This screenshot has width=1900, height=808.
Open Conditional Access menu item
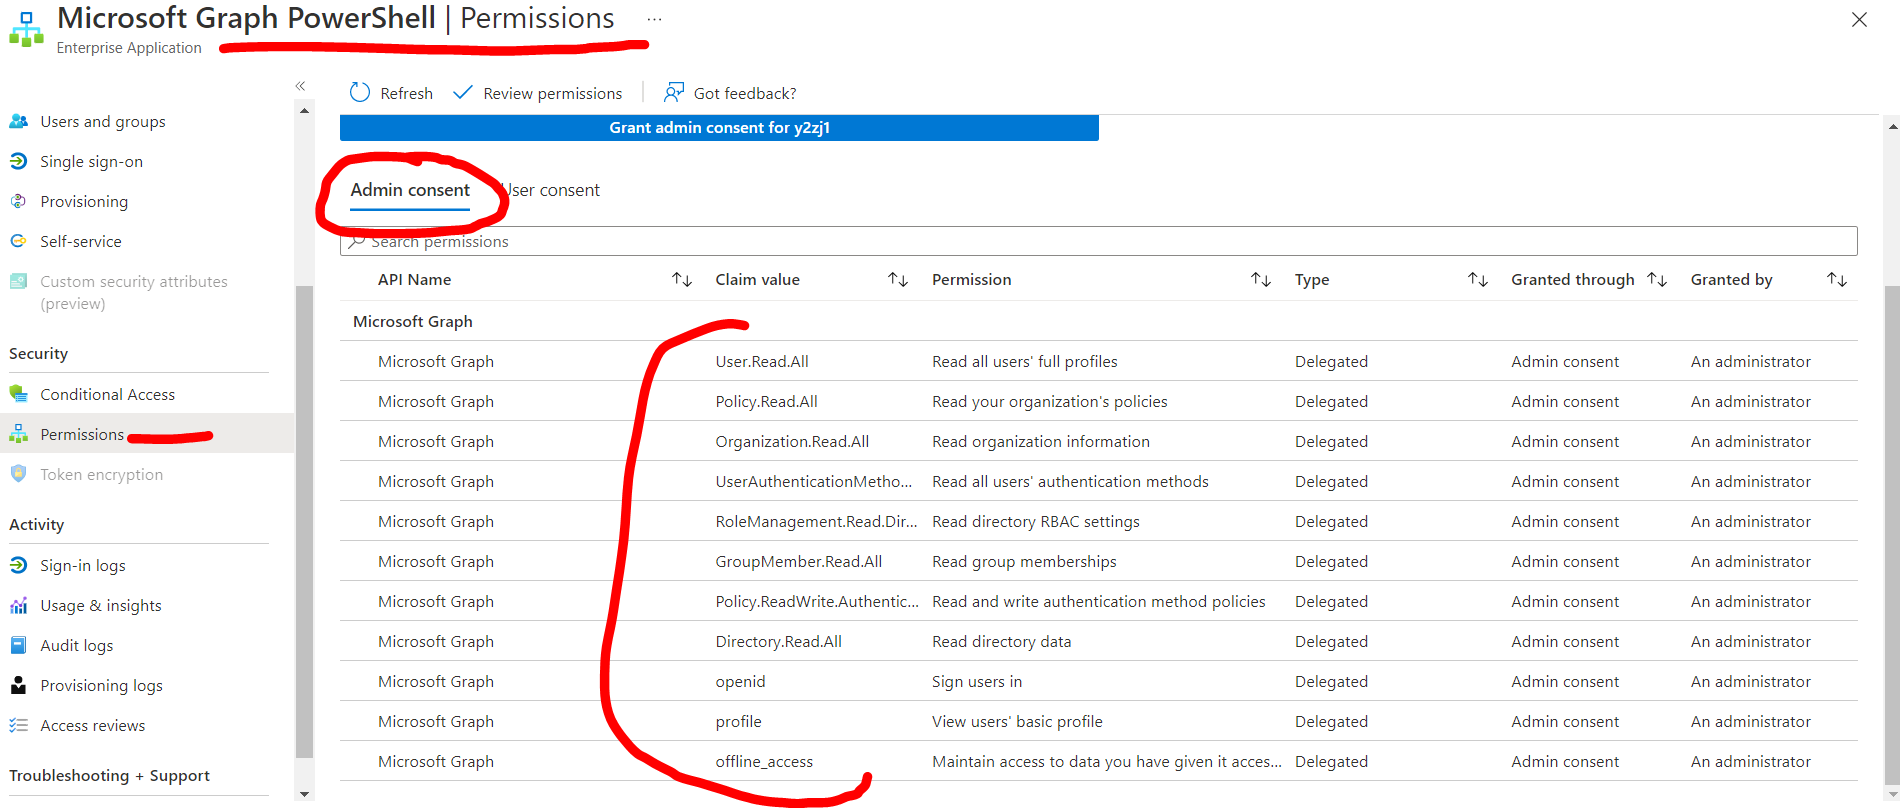(107, 394)
